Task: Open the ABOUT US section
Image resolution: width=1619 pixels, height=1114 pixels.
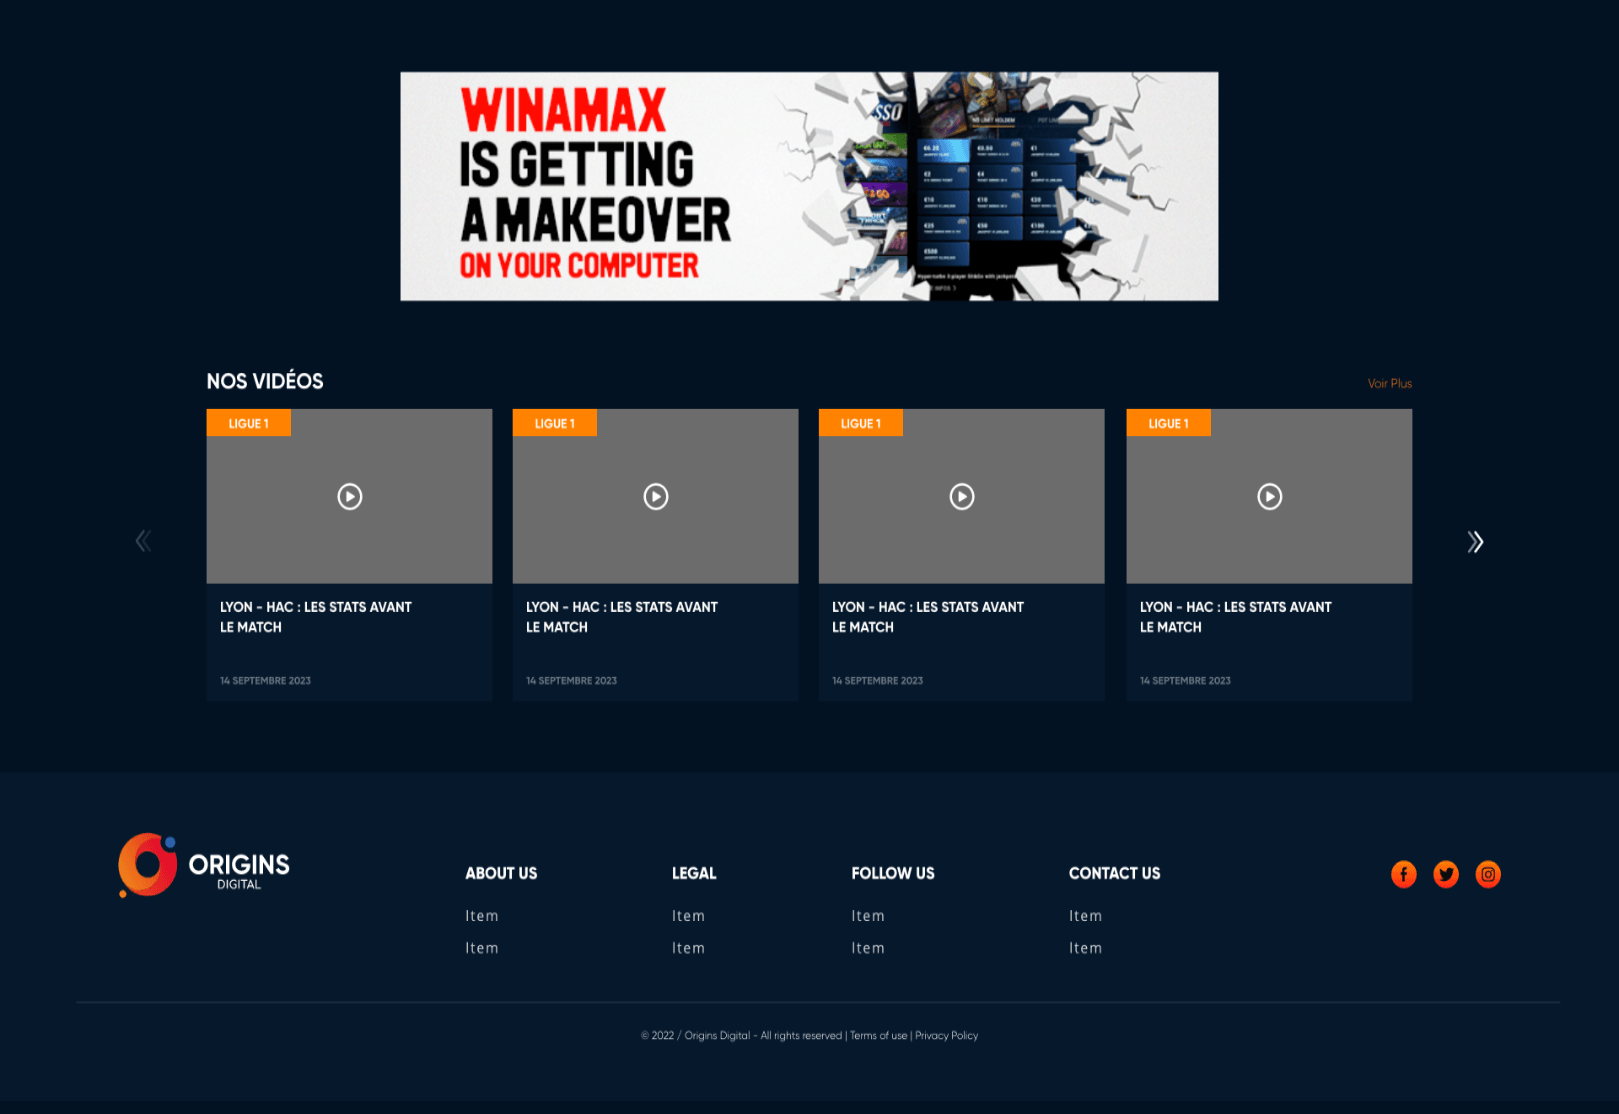Action: [501, 873]
